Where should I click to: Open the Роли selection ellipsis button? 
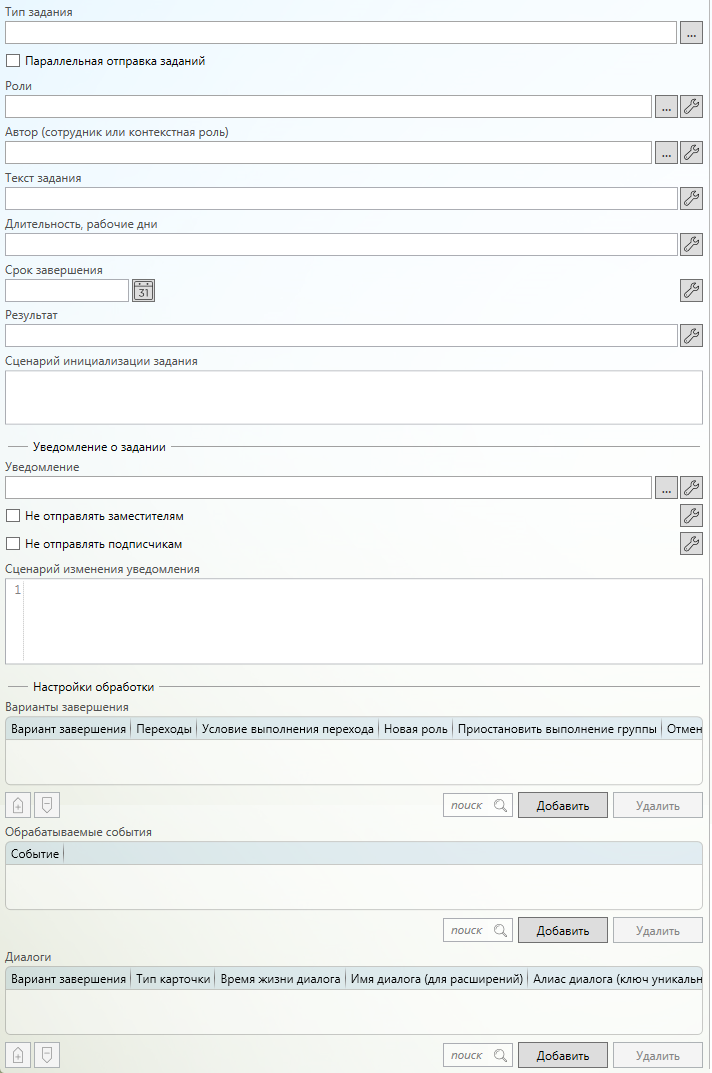click(x=666, y=107)
